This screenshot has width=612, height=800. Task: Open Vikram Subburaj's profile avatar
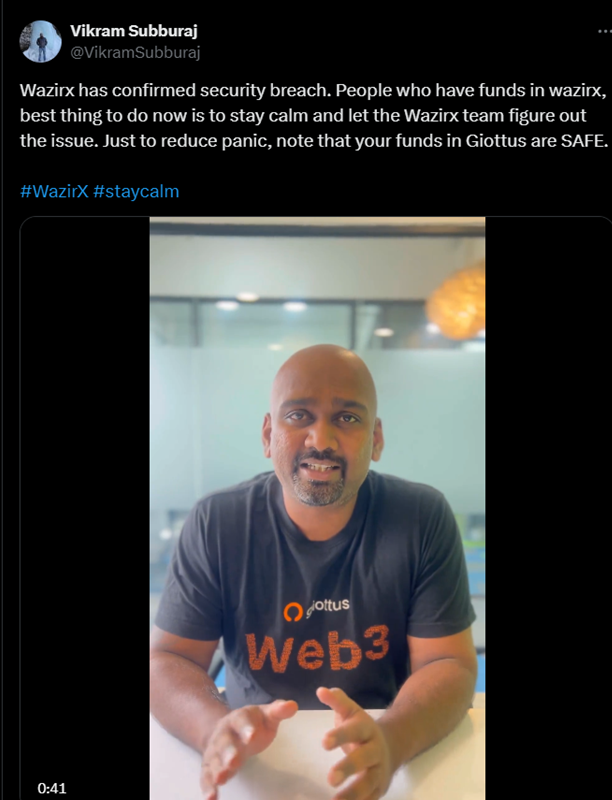(40, 41)
